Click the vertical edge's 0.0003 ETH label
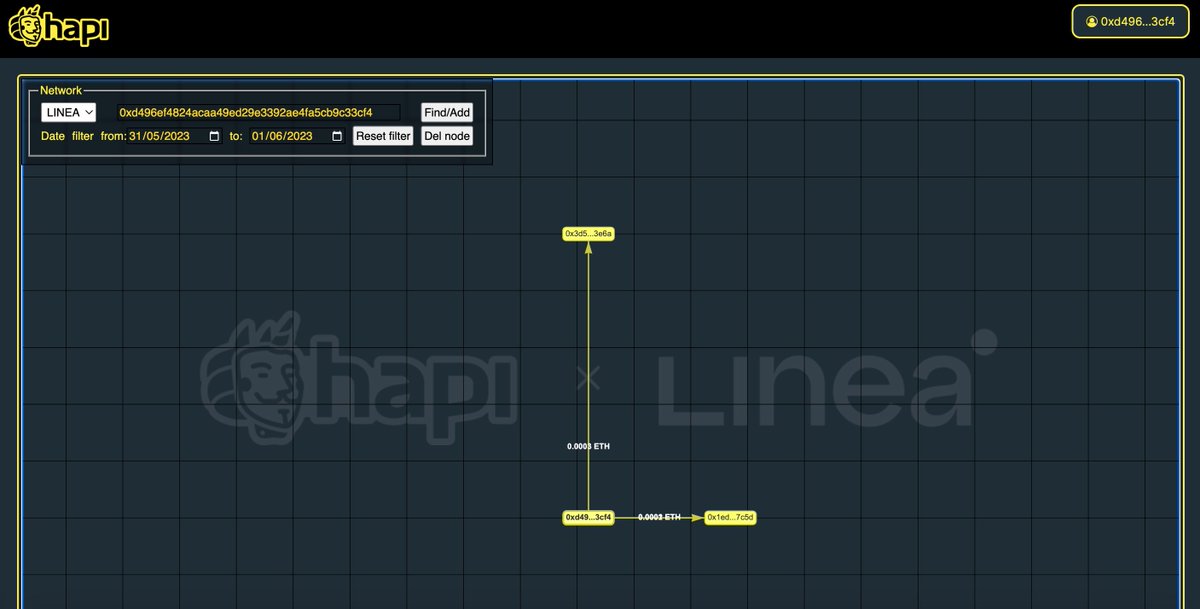This screenshot has height=609, width=1200. [588, 446]
